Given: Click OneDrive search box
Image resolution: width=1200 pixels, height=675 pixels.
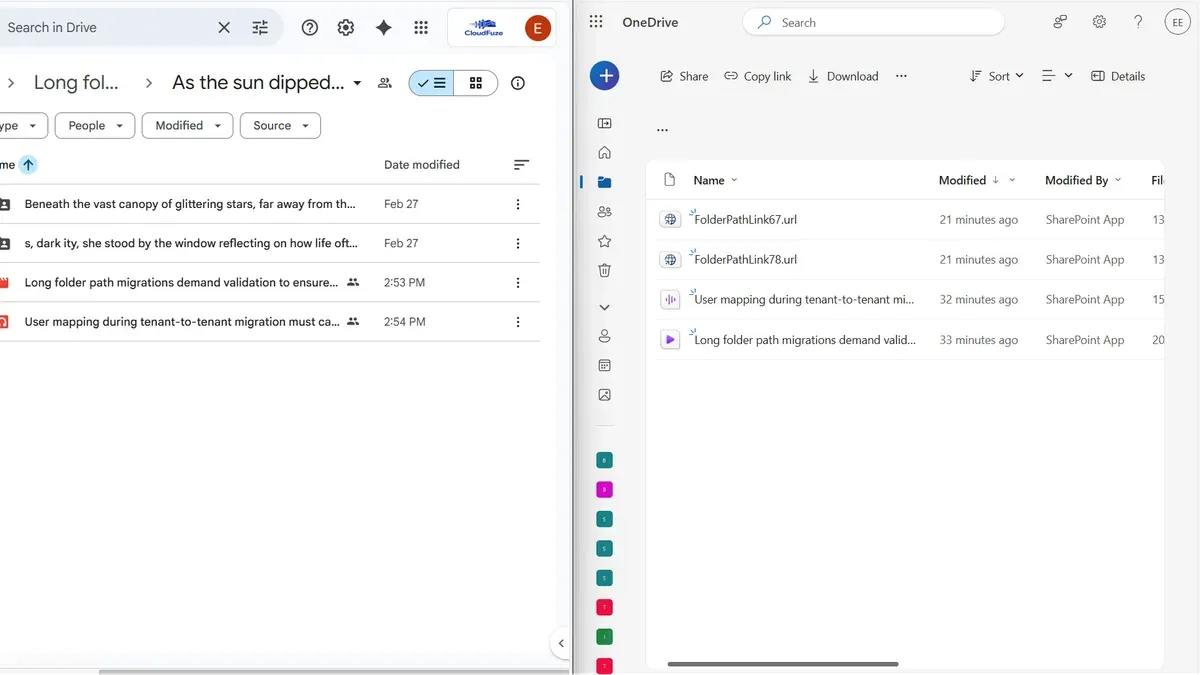Looking at the screenshot, I should click(873, 22).
